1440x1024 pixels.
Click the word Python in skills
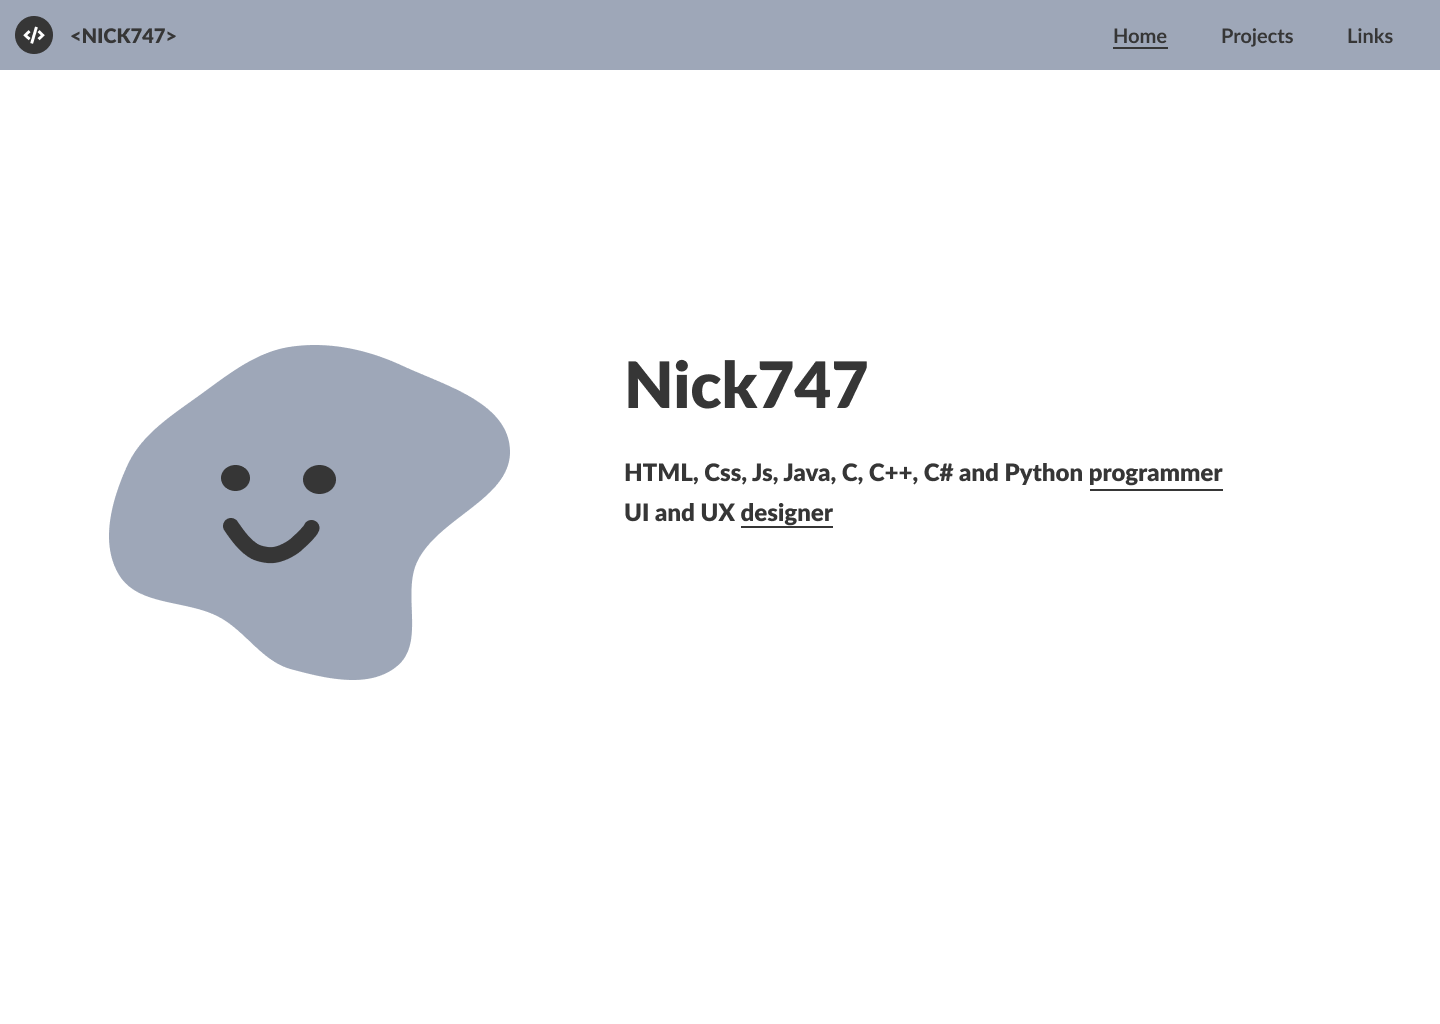tap(1043, 473)
